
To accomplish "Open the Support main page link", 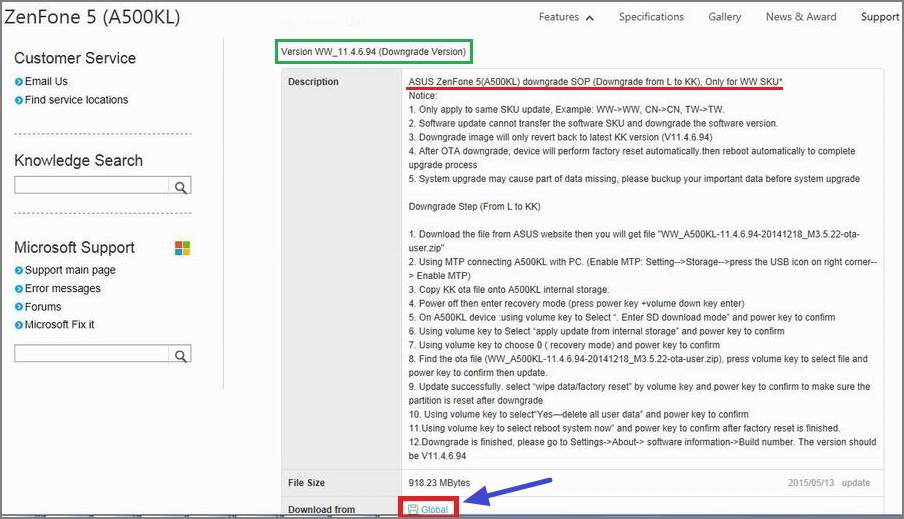I will [x=70, y=270].
